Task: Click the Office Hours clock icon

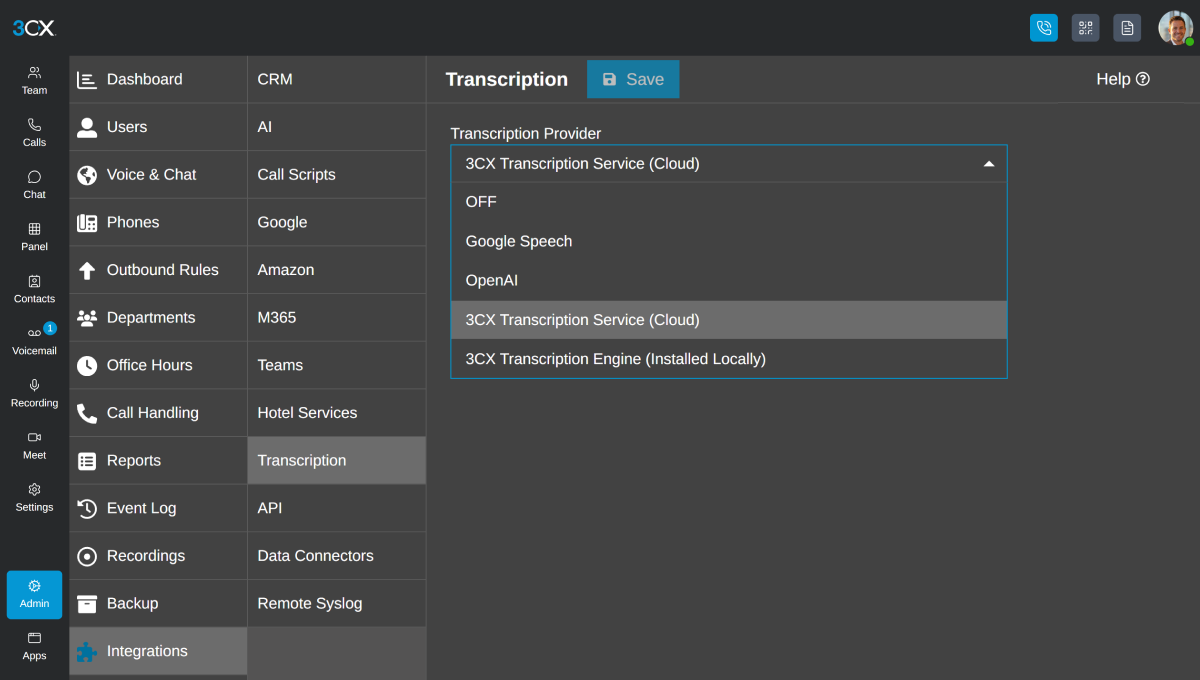Action: tap(87, 365)
